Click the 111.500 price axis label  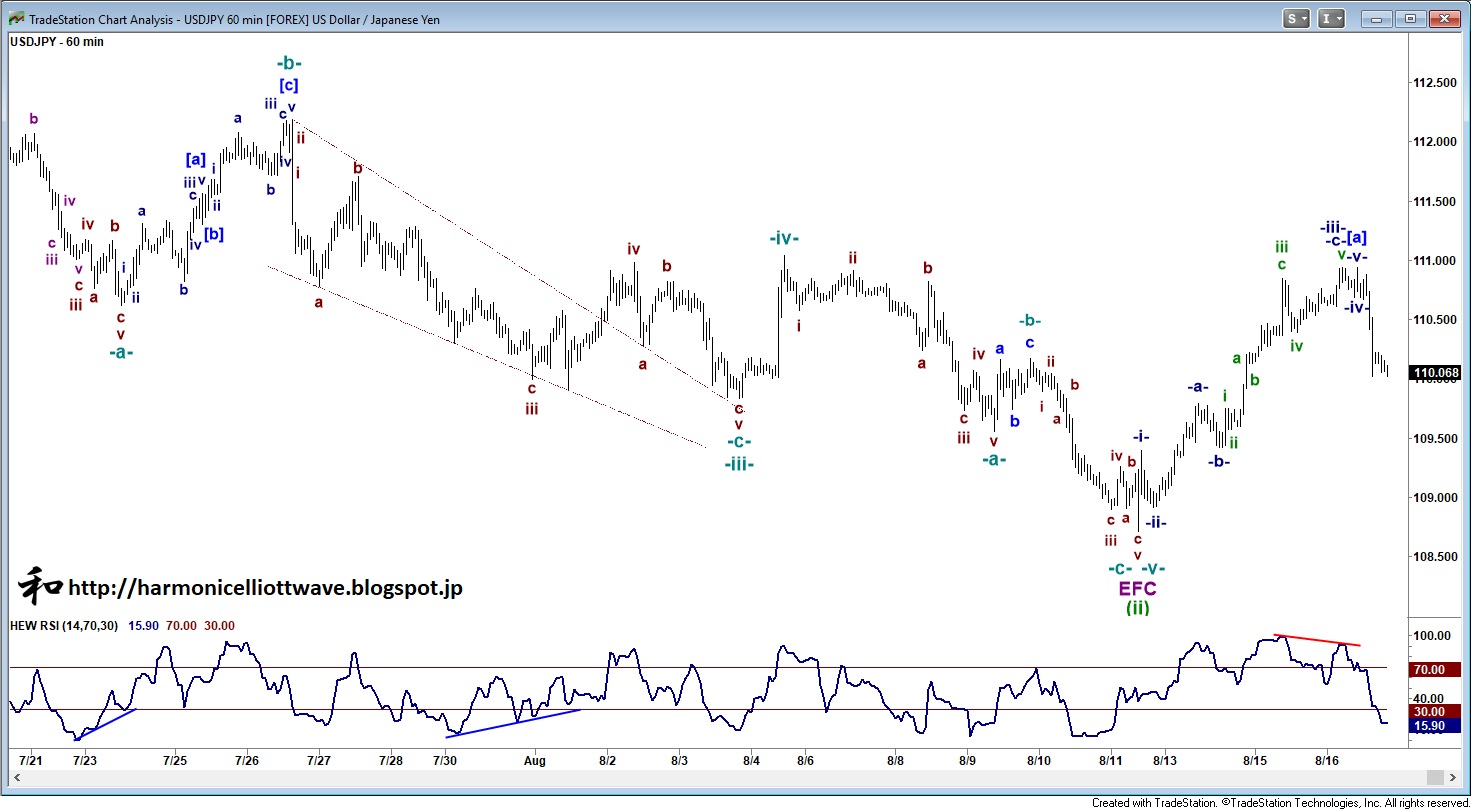click(x=1433, y=202)
